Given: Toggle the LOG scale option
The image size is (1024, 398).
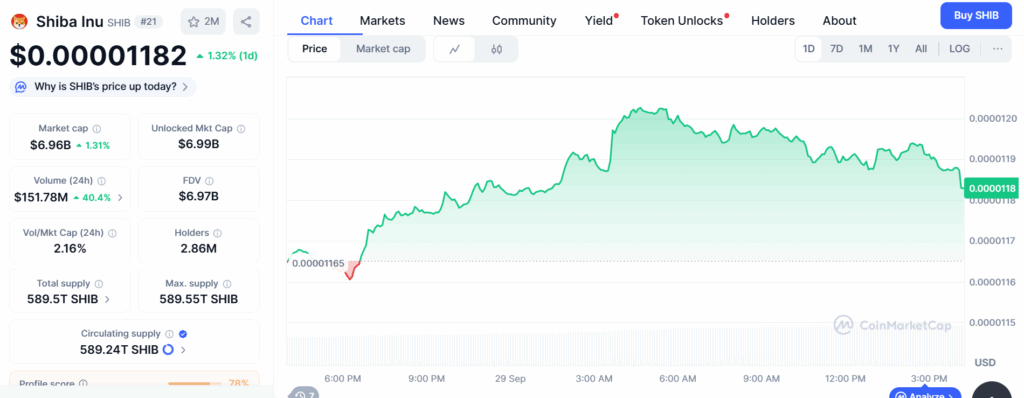Looking at the screenshot, I should click(959, 49).
